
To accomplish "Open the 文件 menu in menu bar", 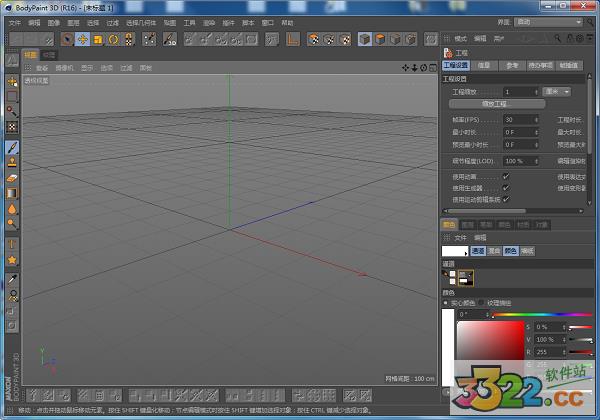I will pos(14,22).
